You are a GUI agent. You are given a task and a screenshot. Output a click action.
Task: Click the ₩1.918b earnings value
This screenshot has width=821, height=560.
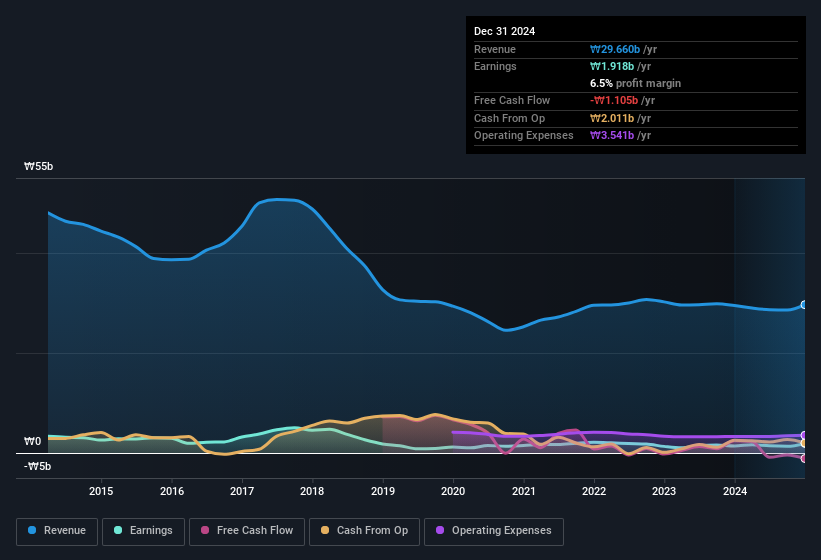click(x=612, y=66)
